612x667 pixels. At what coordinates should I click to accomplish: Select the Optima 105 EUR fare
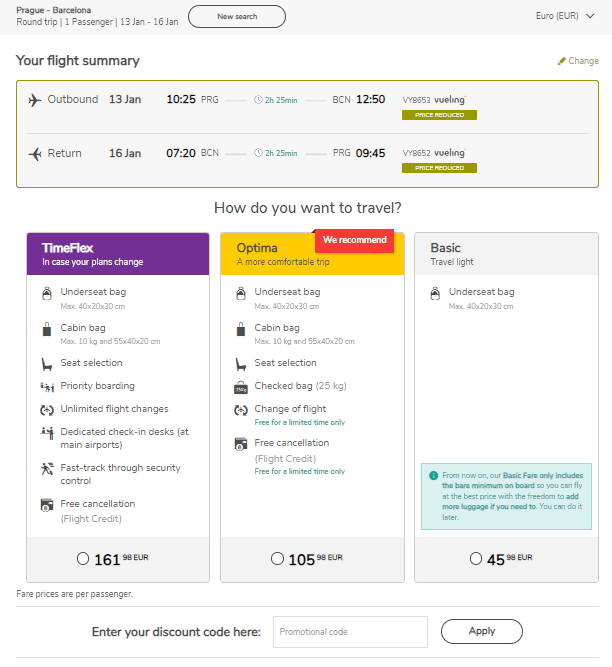(277, 558)
